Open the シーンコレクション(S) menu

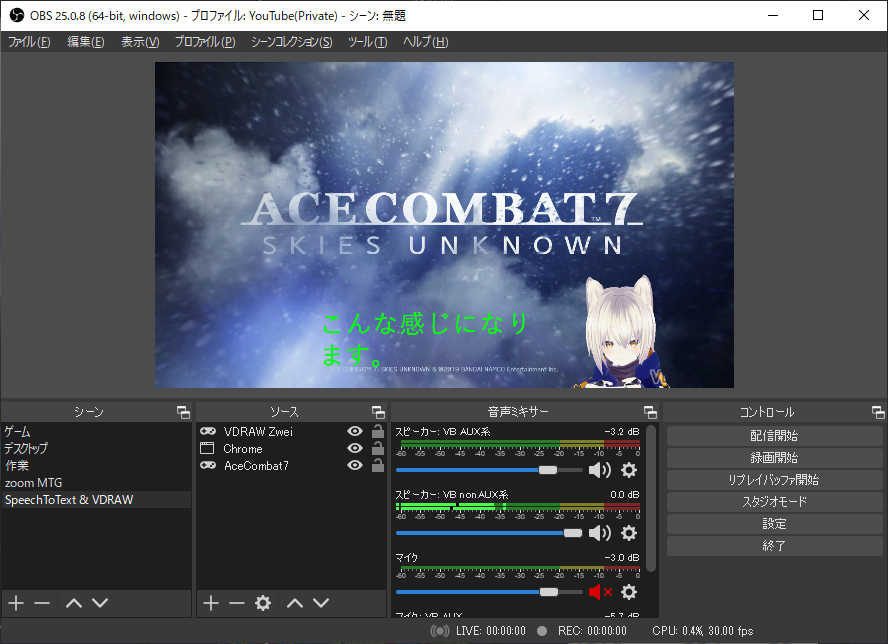coord(292,42)
